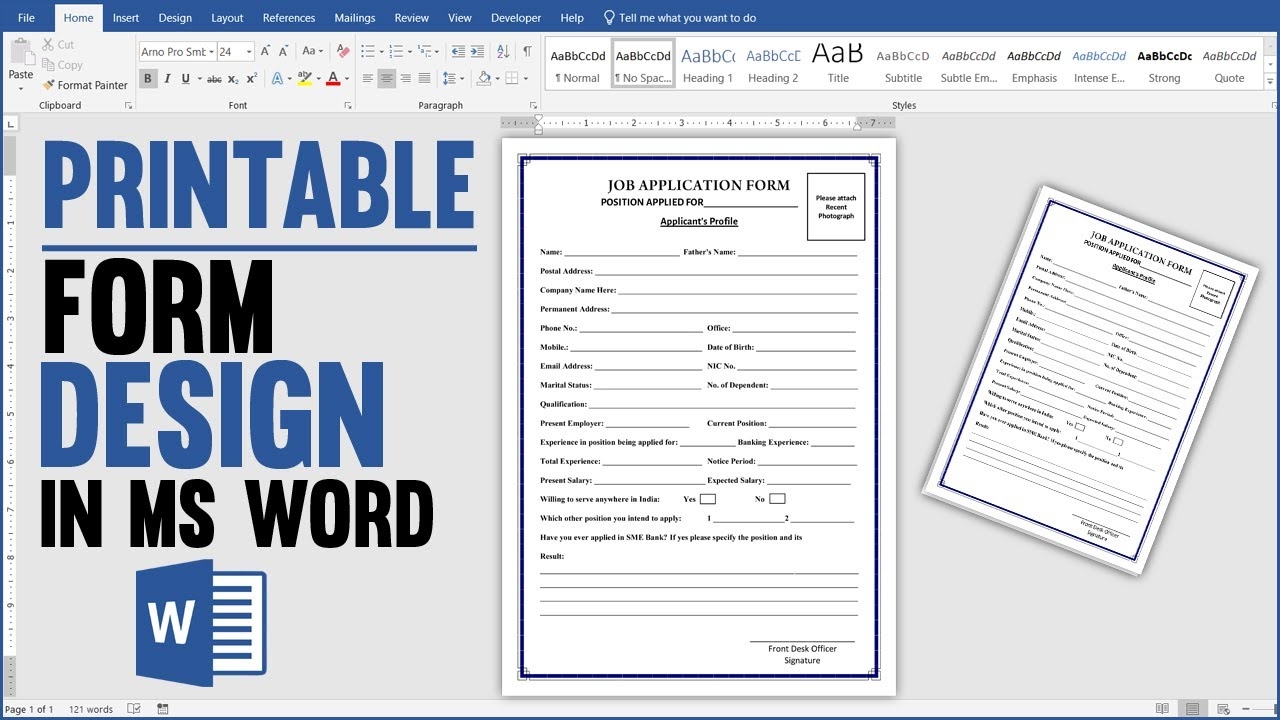Screen dimensions: 1280x720
Task: Align text to the right
Action: 406,78
